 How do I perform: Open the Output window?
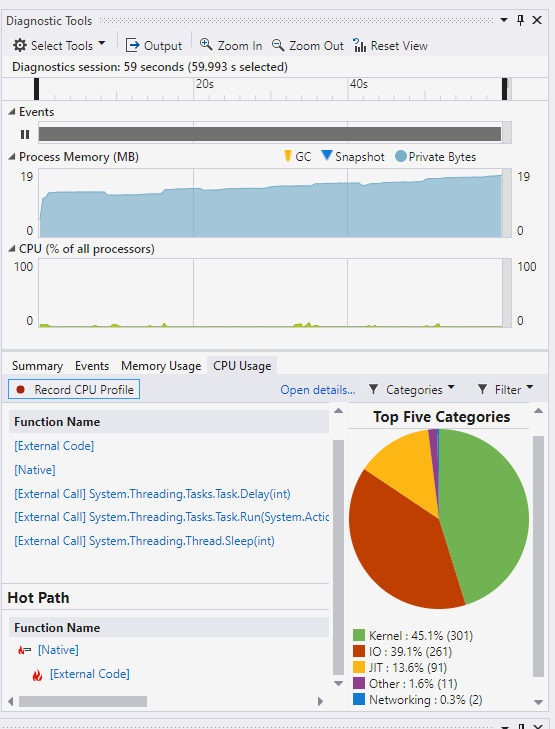click(154, 46)
